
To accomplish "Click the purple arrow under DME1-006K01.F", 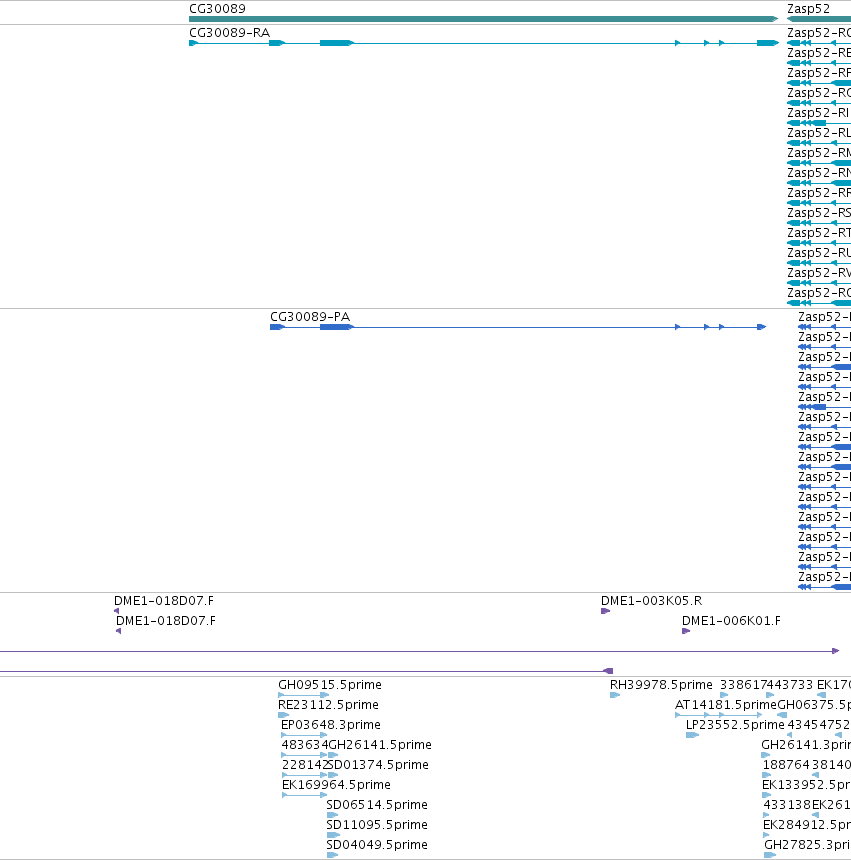I will [x=686, y=631].
